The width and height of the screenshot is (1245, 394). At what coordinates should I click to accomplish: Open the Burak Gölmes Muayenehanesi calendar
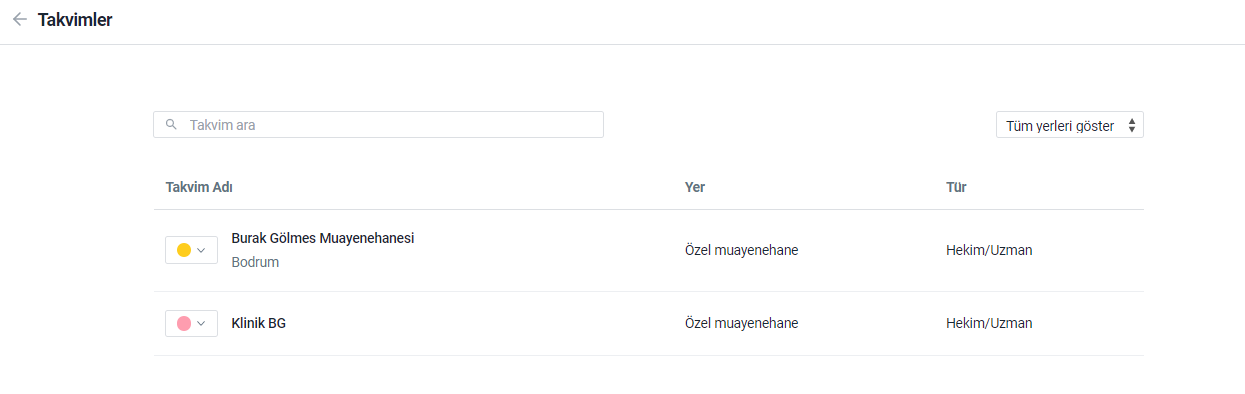[x=322, y=238]
